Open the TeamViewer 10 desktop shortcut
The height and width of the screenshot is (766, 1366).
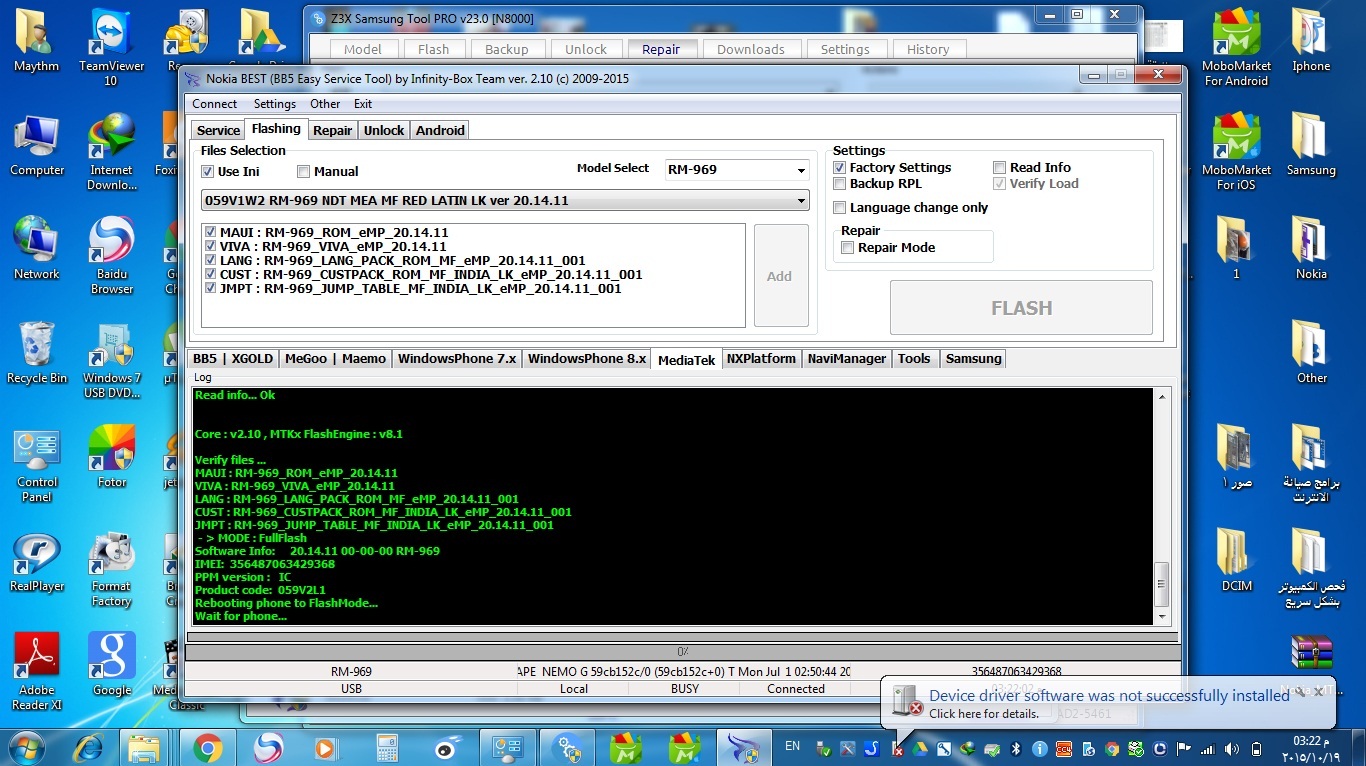(112, 47)
